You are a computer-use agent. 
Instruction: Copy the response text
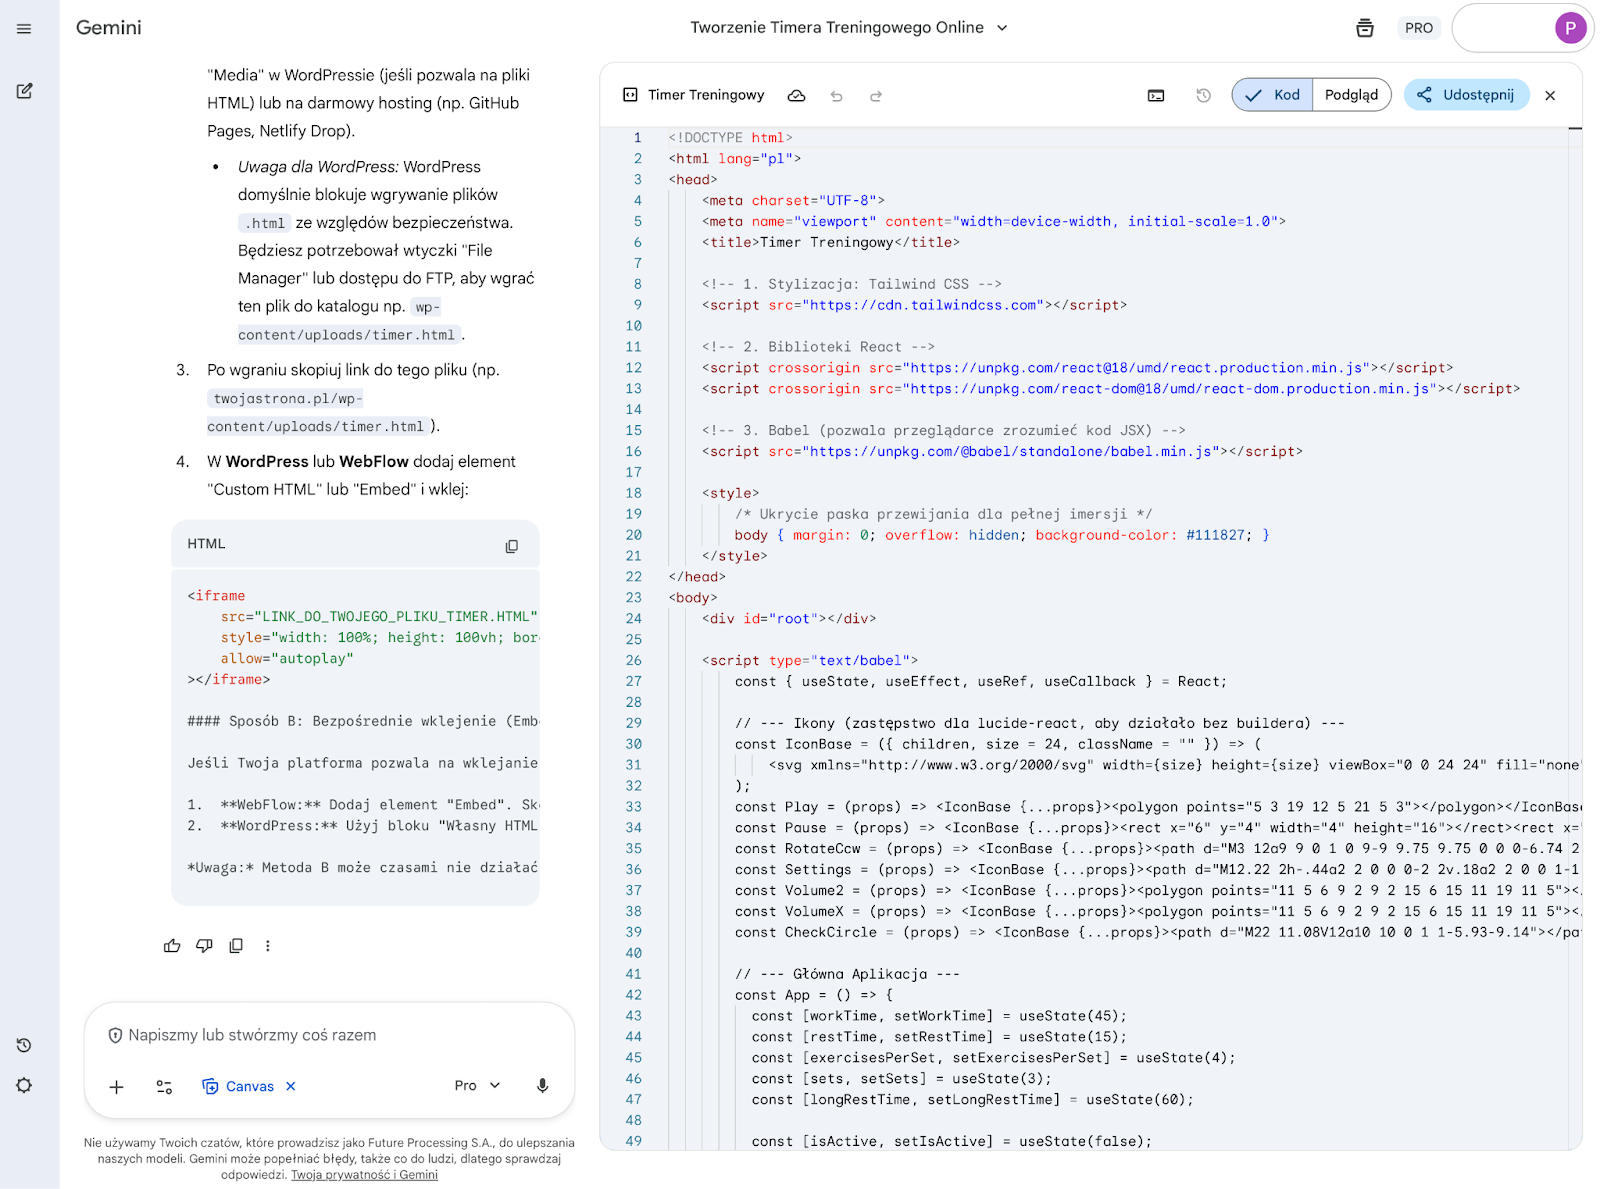236,946
